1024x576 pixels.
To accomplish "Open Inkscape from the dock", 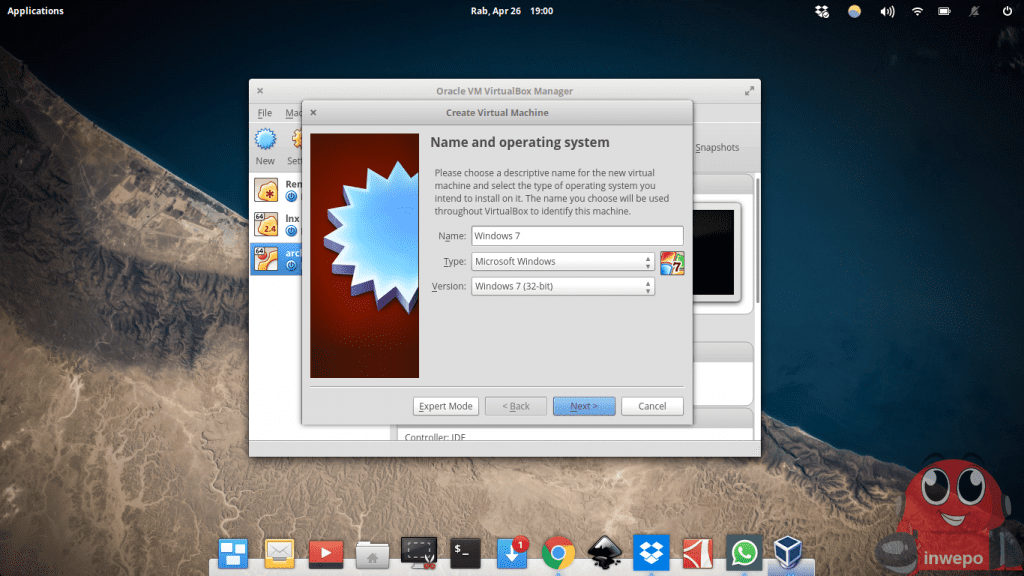I will [x=604, y=552].
